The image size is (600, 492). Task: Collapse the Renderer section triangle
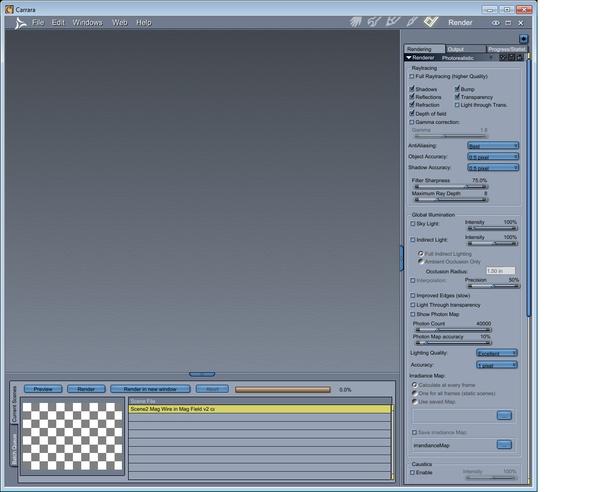click(409, 57)
